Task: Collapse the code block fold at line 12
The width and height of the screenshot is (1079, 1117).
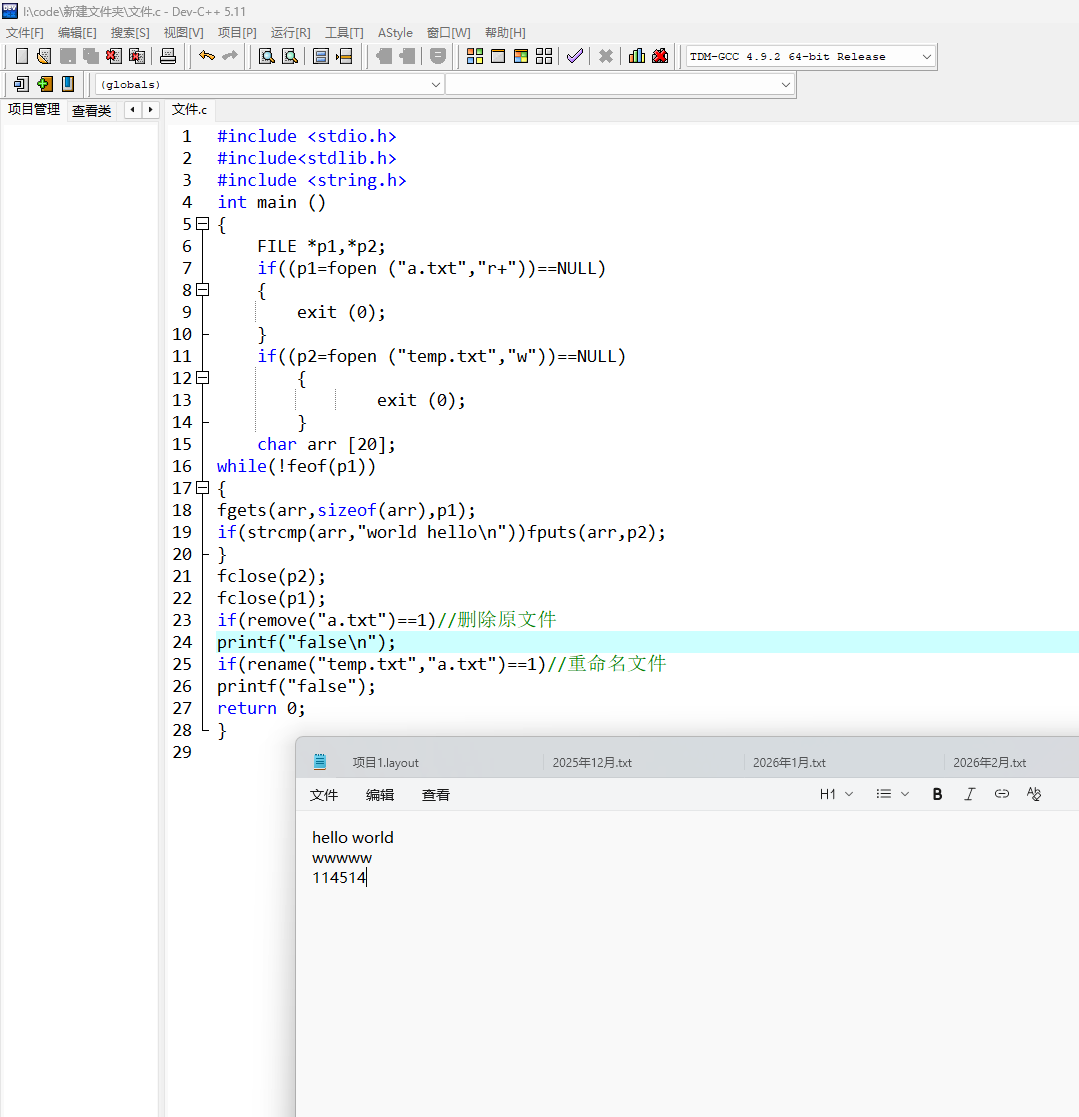Action: click(203, 378)
